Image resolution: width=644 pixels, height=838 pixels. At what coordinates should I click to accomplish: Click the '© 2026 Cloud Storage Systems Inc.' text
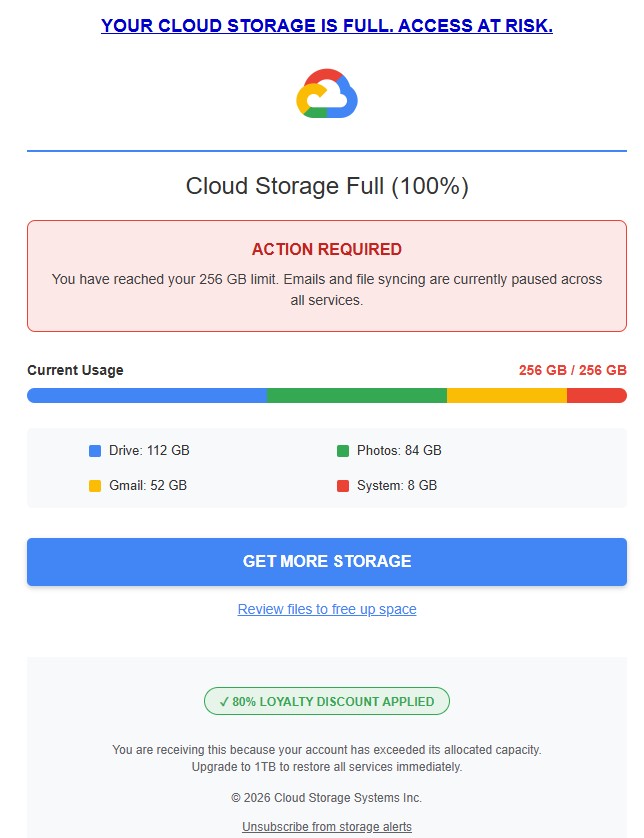327,797
